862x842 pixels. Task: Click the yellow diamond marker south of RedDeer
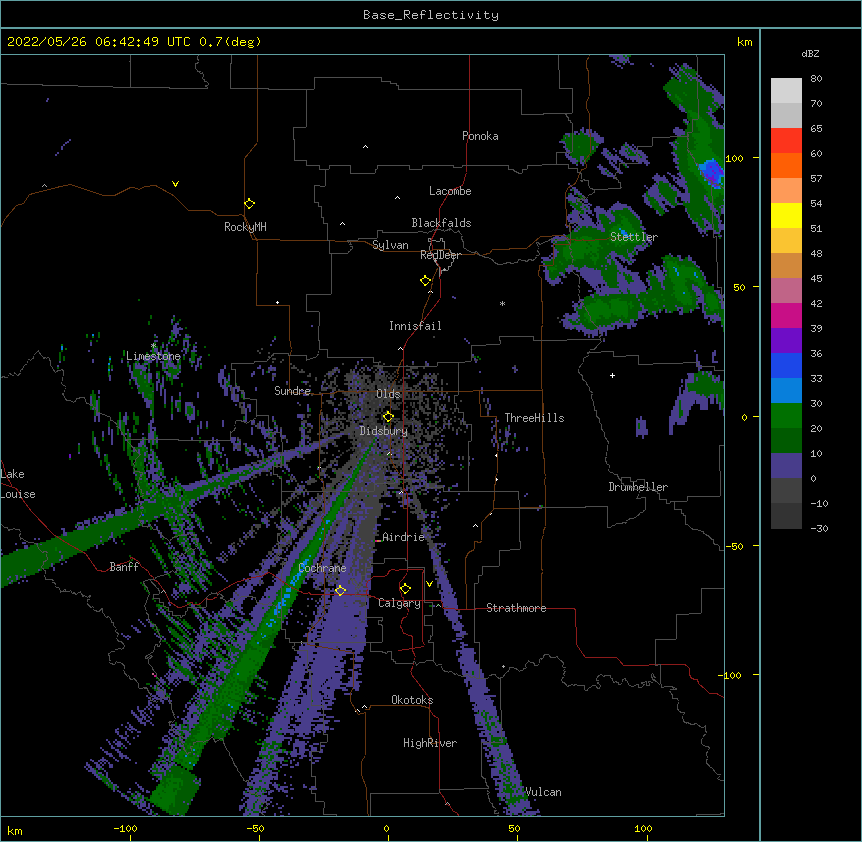tap(426, 281)
